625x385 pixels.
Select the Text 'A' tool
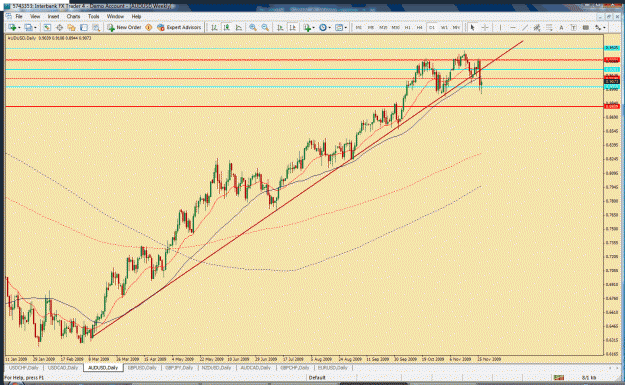click(561, 28)
